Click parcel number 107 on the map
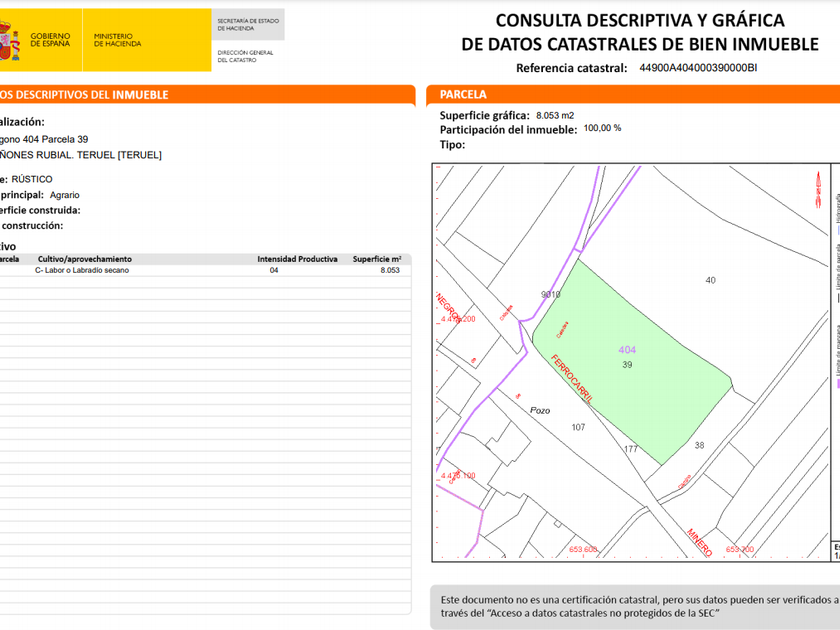This screenshot has width=840, height=630. pos(578,427)
